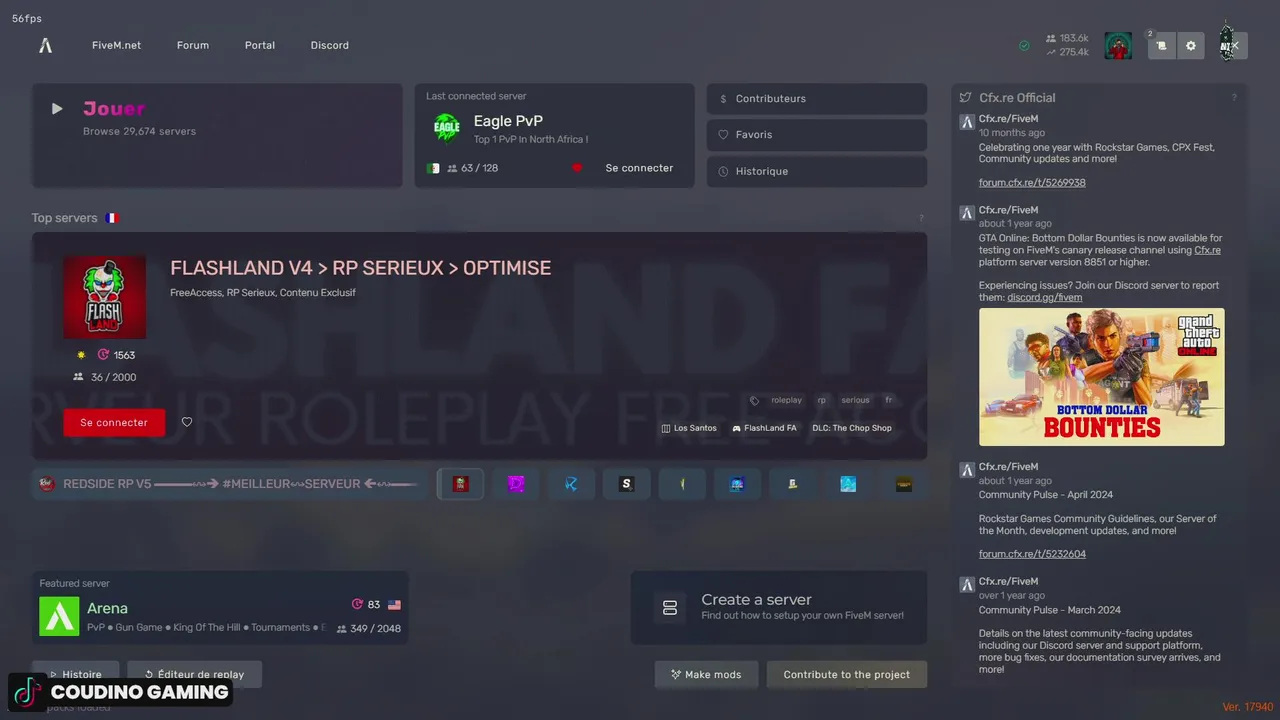Screen dimensions: 1280x720
Task: Click the roleplay tag
Action: pyautogui.click(x=786, y=400)
